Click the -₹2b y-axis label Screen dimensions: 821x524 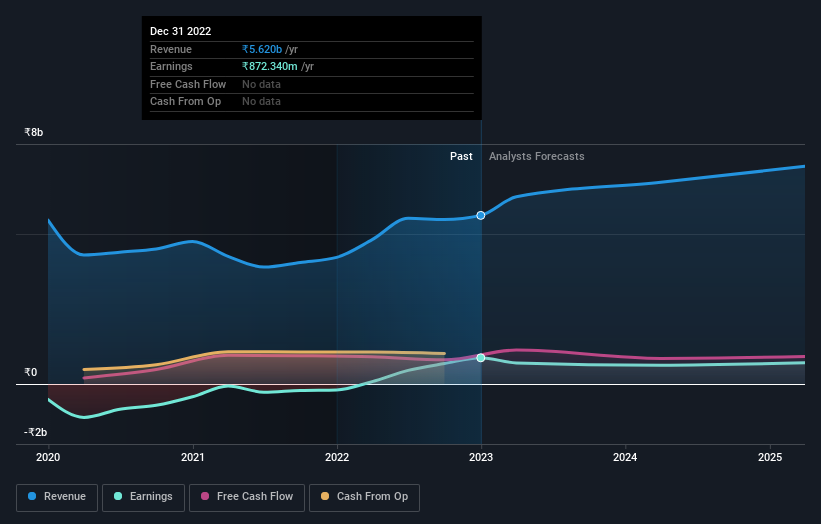tap(36, 432)
